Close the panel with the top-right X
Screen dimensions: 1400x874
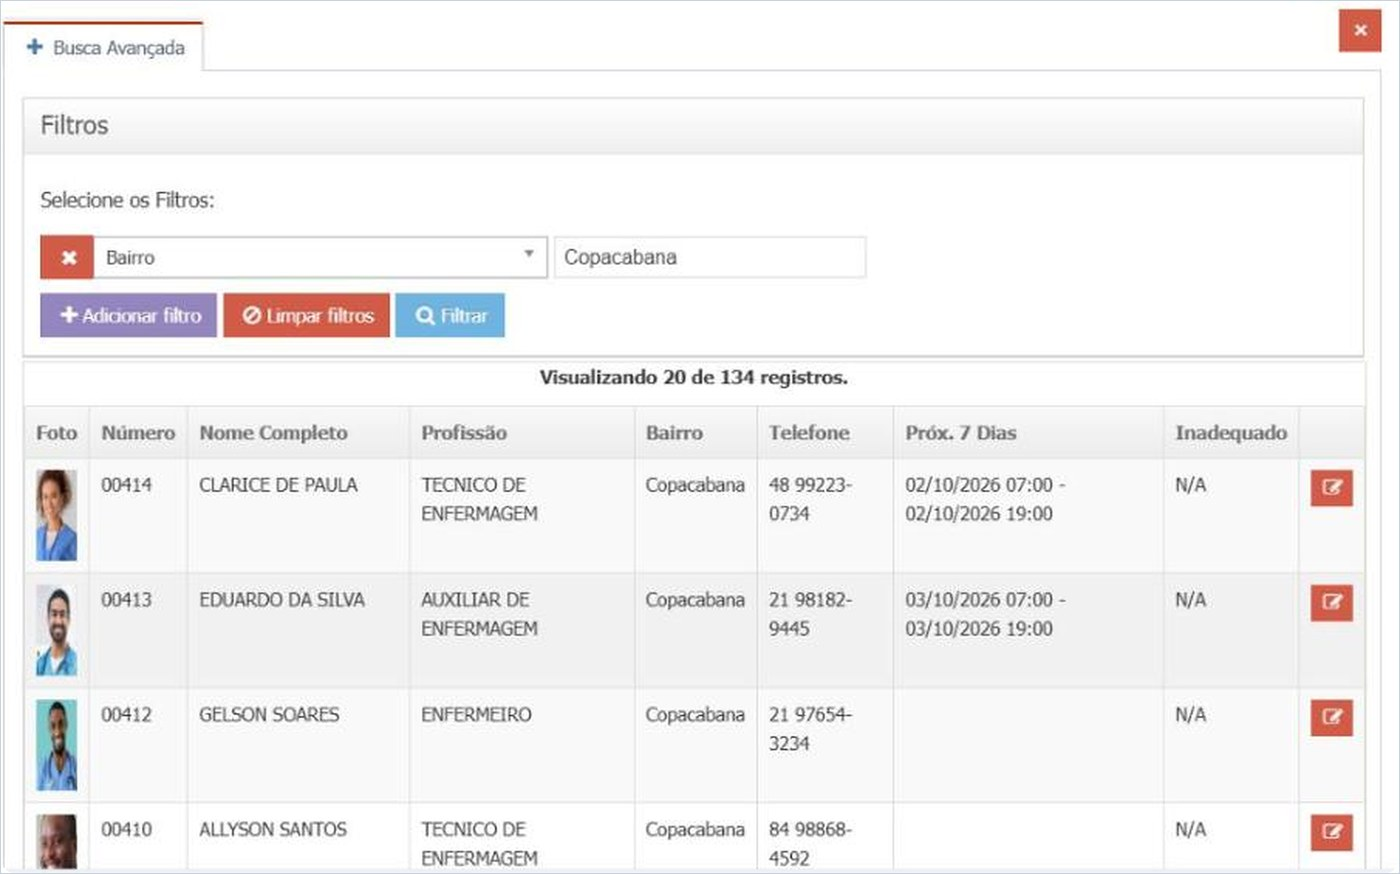(x=1360, y=30)
